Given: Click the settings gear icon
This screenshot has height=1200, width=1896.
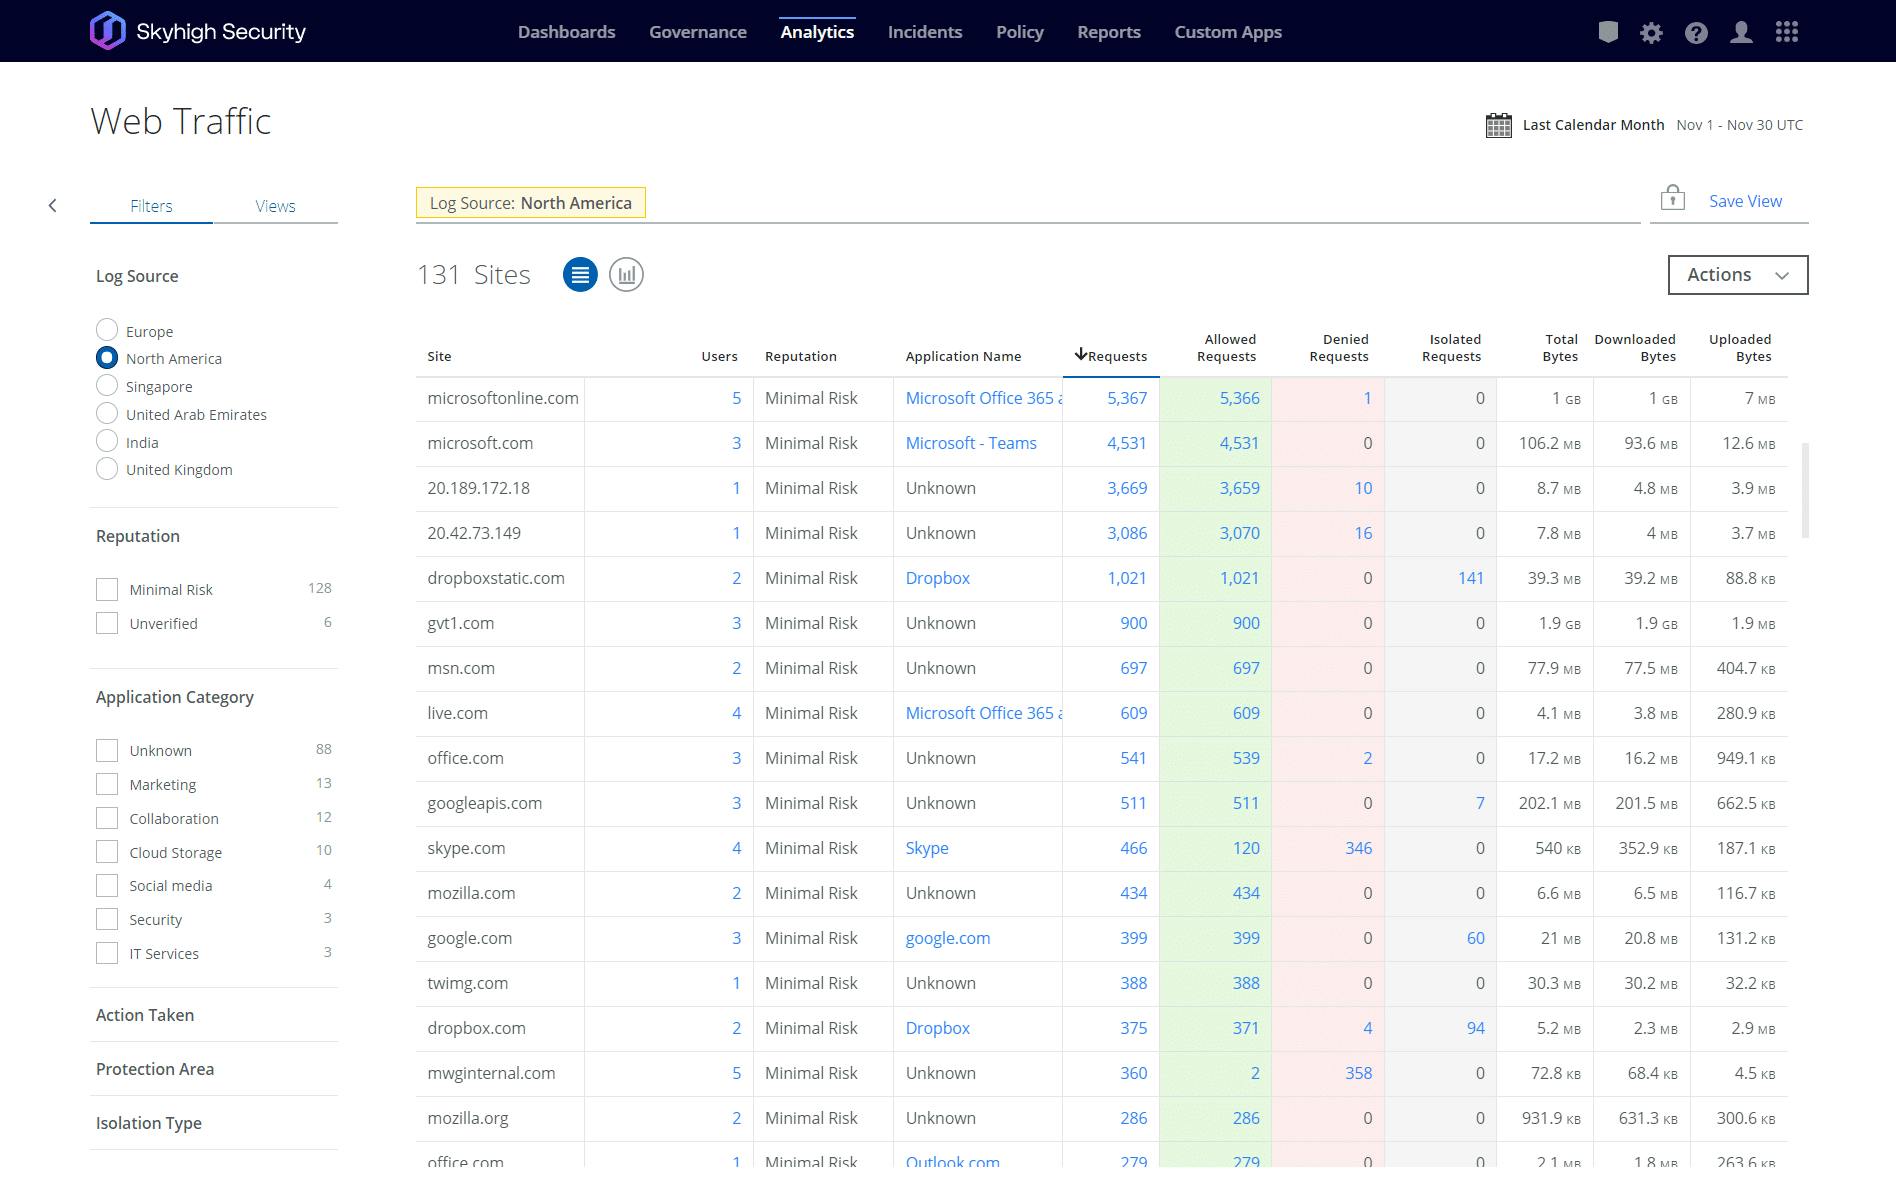Looking at the screenshot, I should coord(1651,32).
